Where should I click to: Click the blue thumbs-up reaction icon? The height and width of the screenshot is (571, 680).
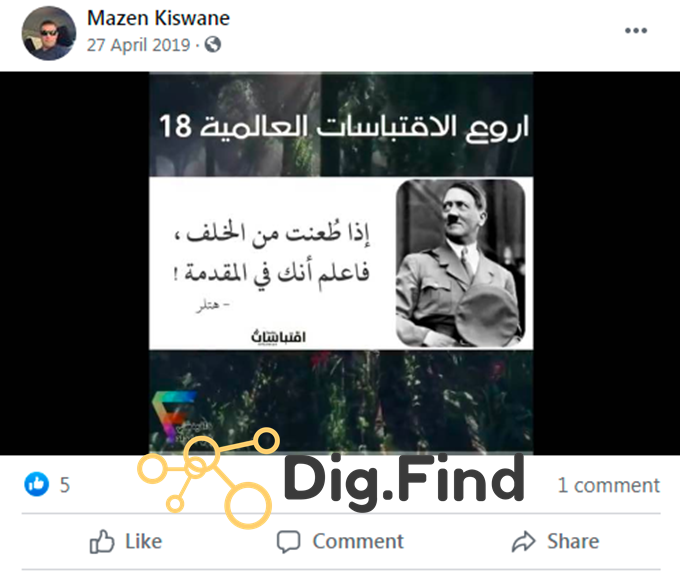36,484
